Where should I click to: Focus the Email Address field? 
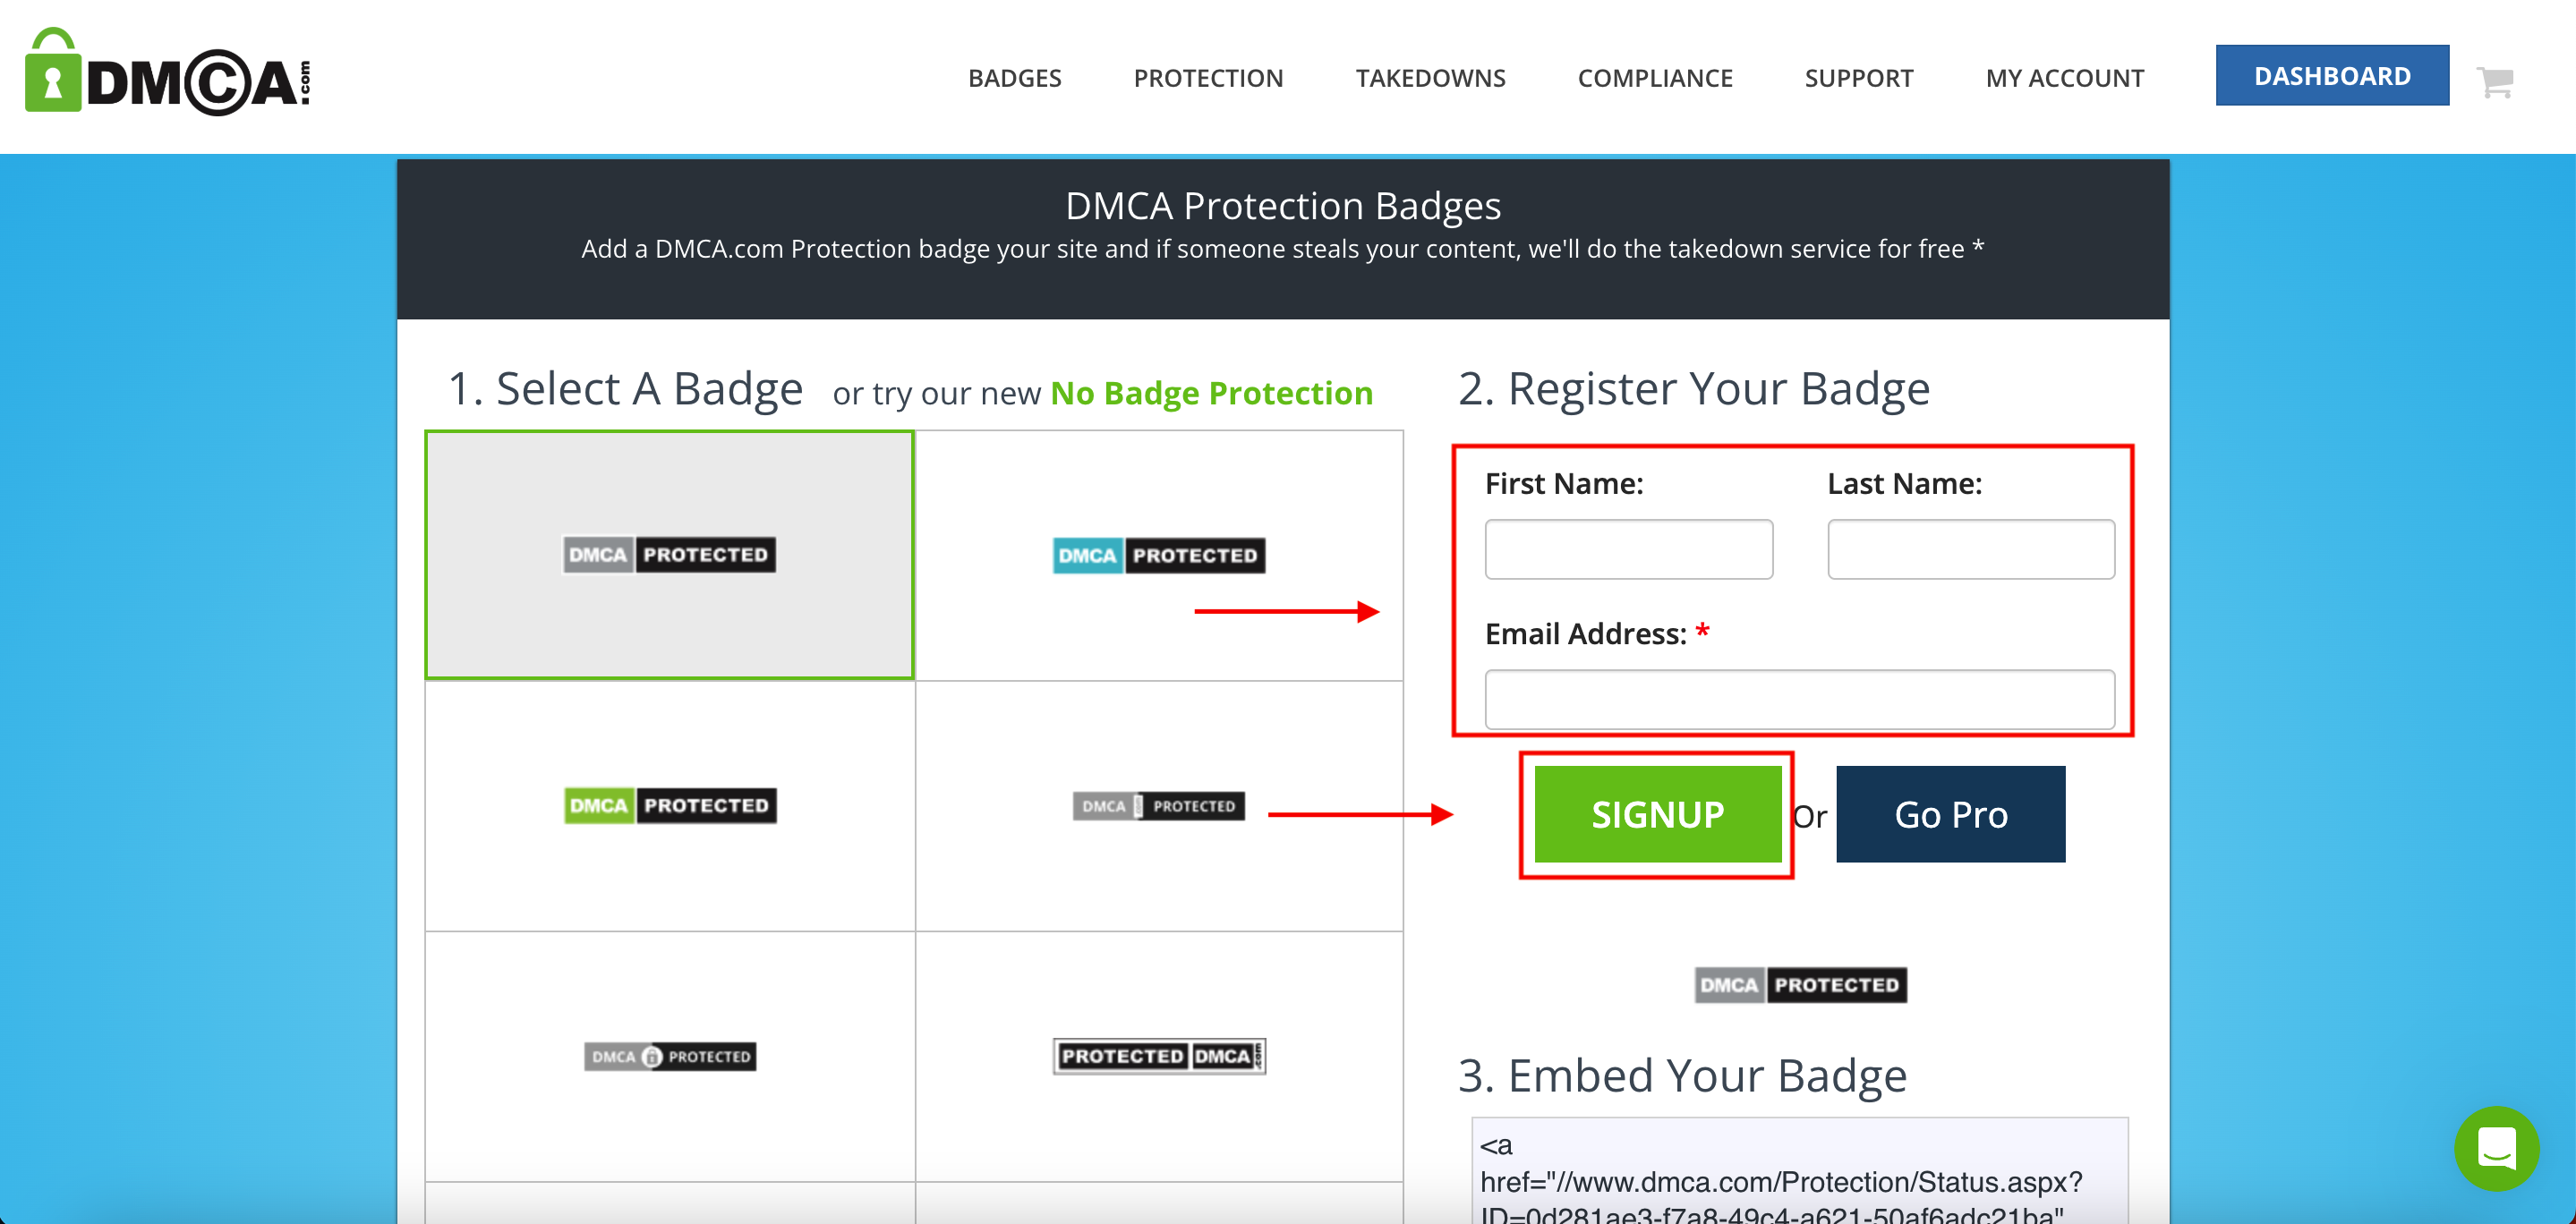1799,699
